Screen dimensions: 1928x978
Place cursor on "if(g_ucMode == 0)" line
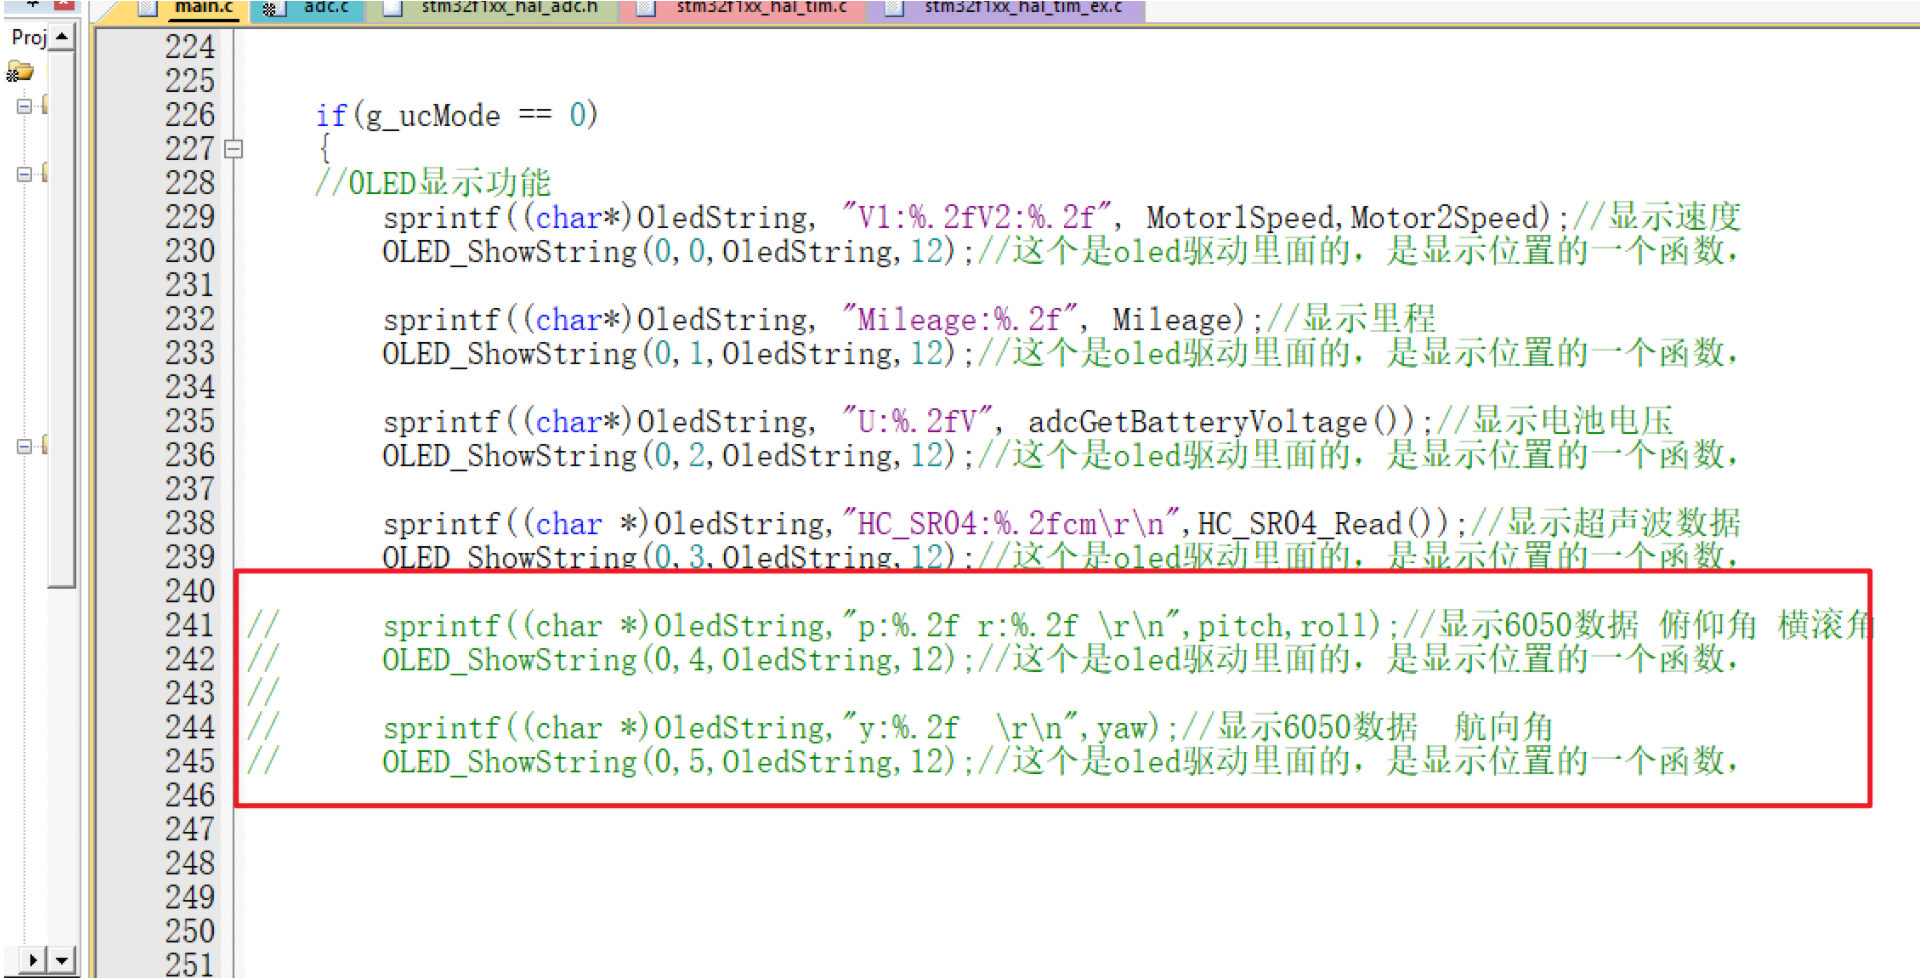point(457,116)
